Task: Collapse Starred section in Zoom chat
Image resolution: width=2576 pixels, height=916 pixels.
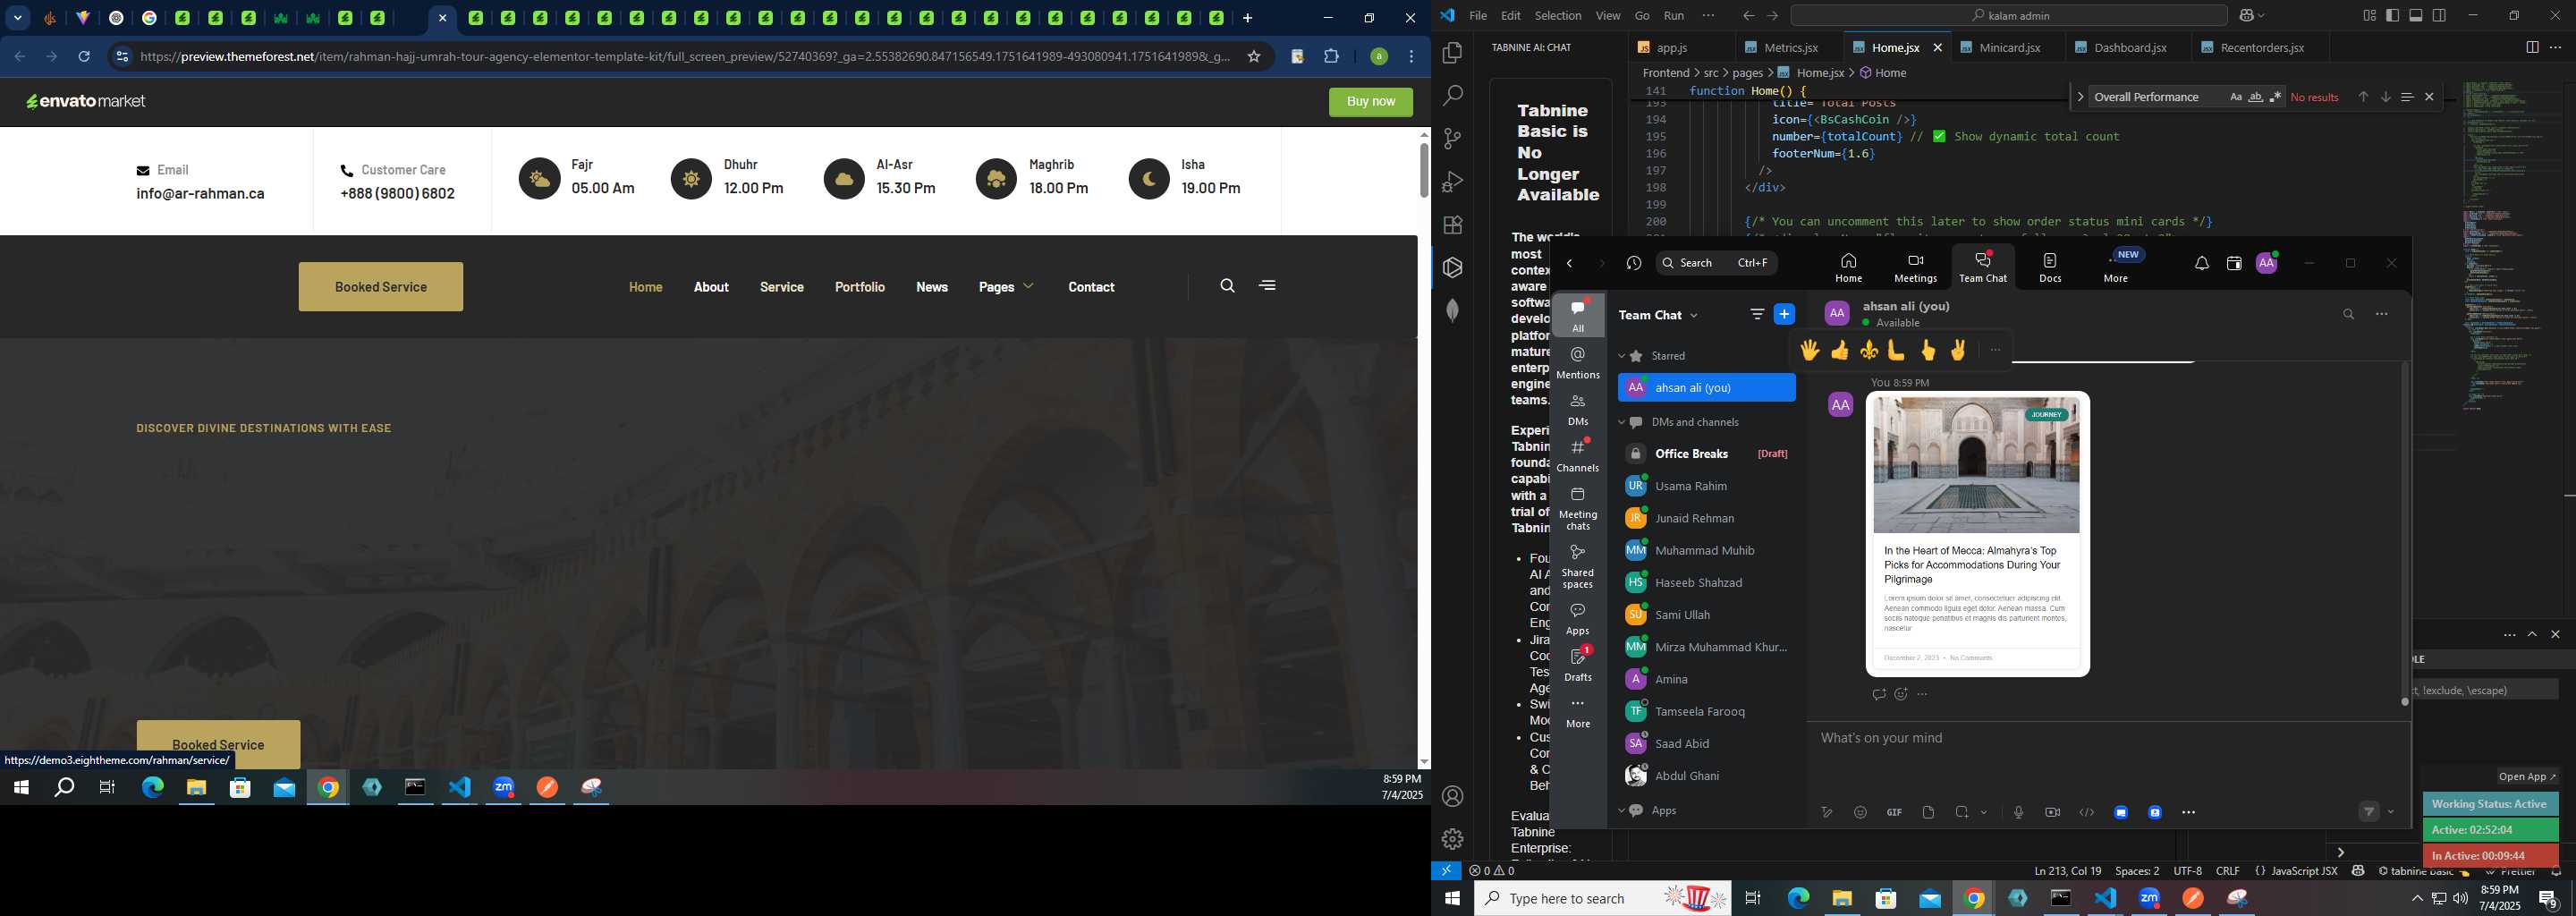Action: click(1622, 356)
